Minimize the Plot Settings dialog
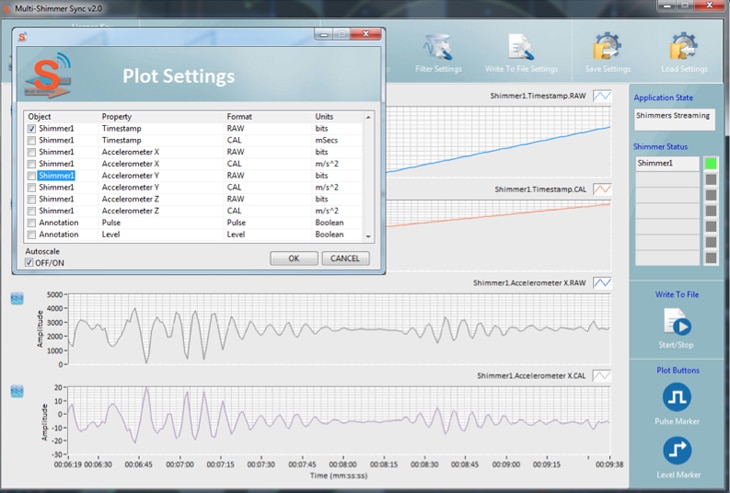 point(324,34)
